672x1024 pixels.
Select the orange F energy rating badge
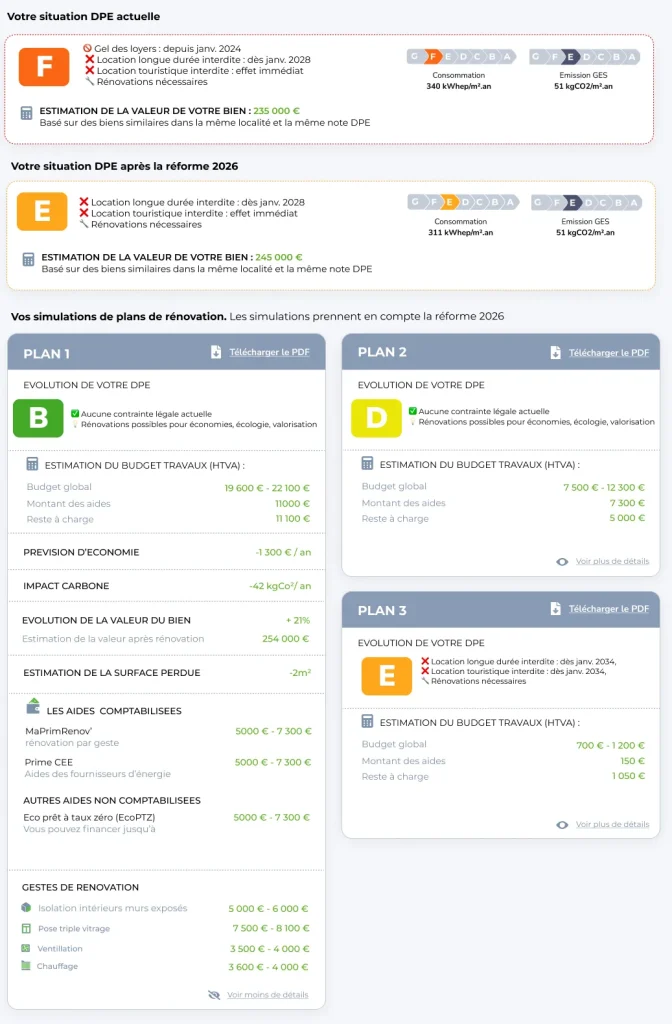tap(43, 67)
